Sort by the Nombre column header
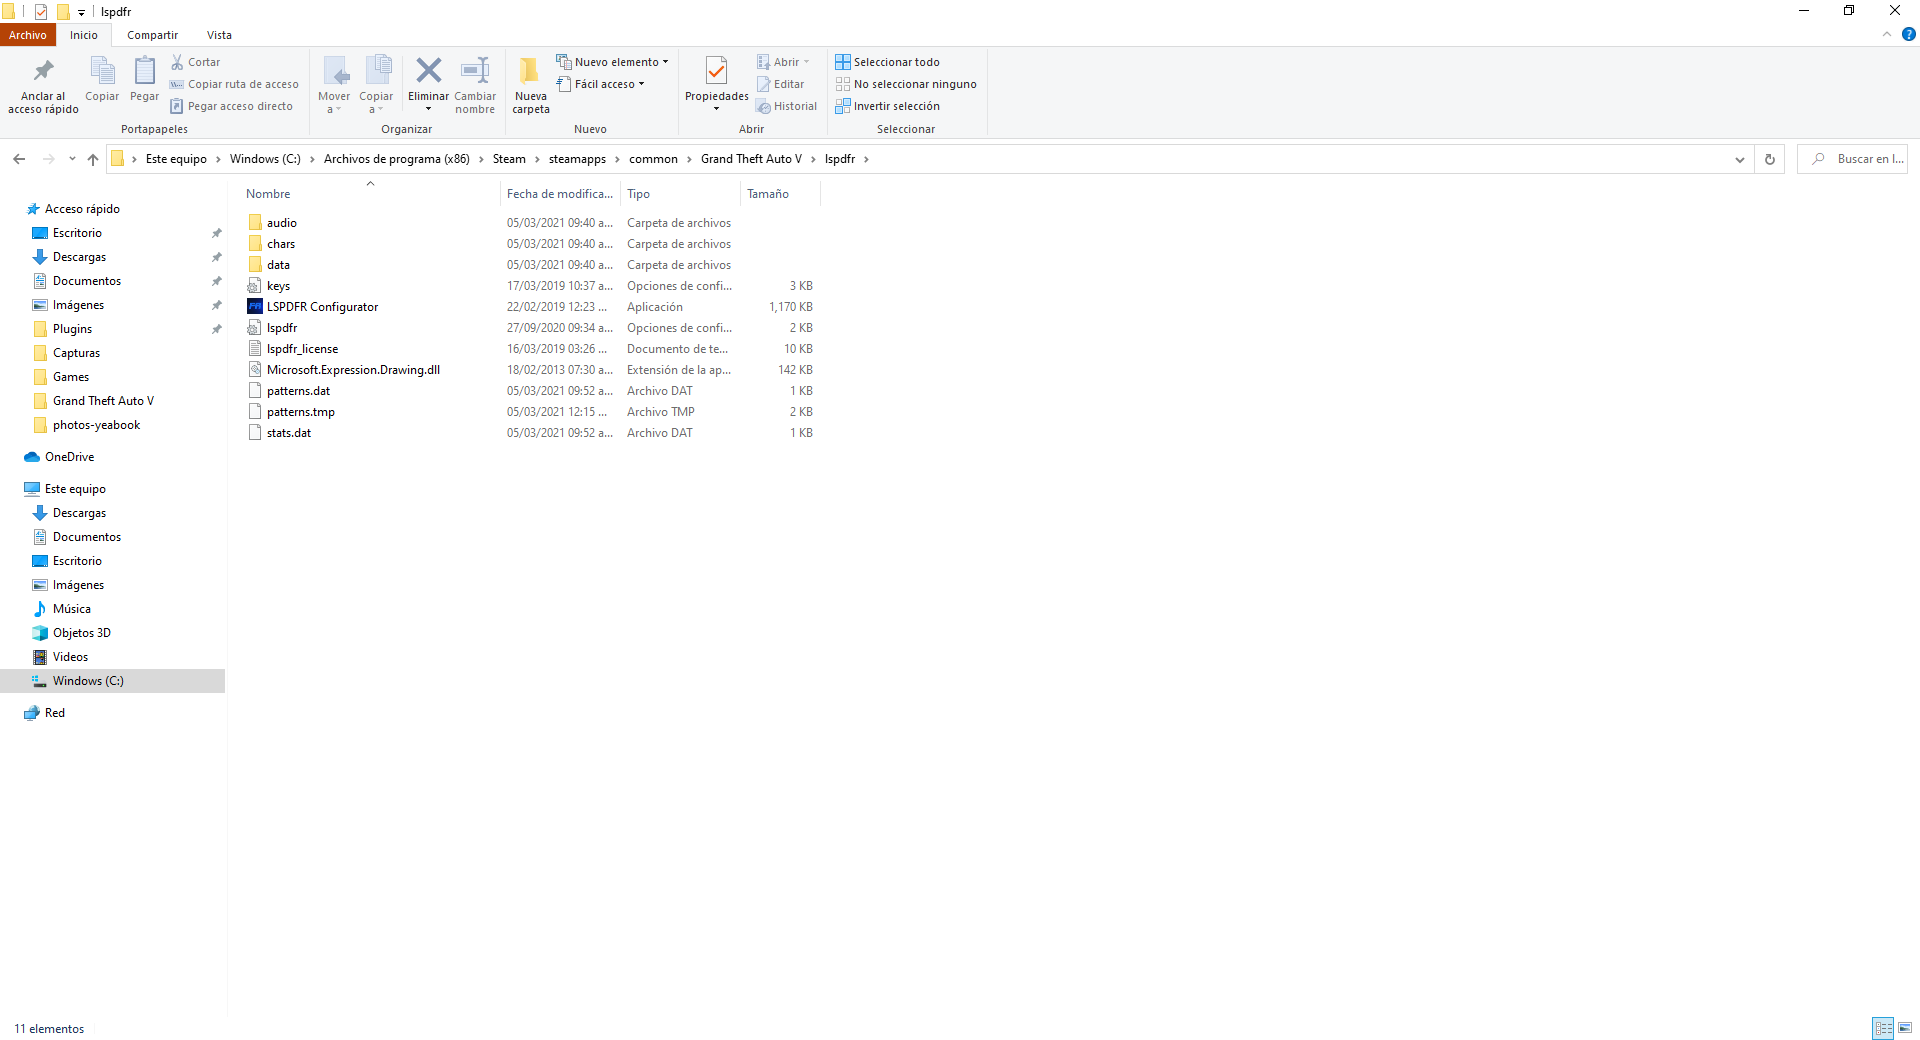 (370, 194)
